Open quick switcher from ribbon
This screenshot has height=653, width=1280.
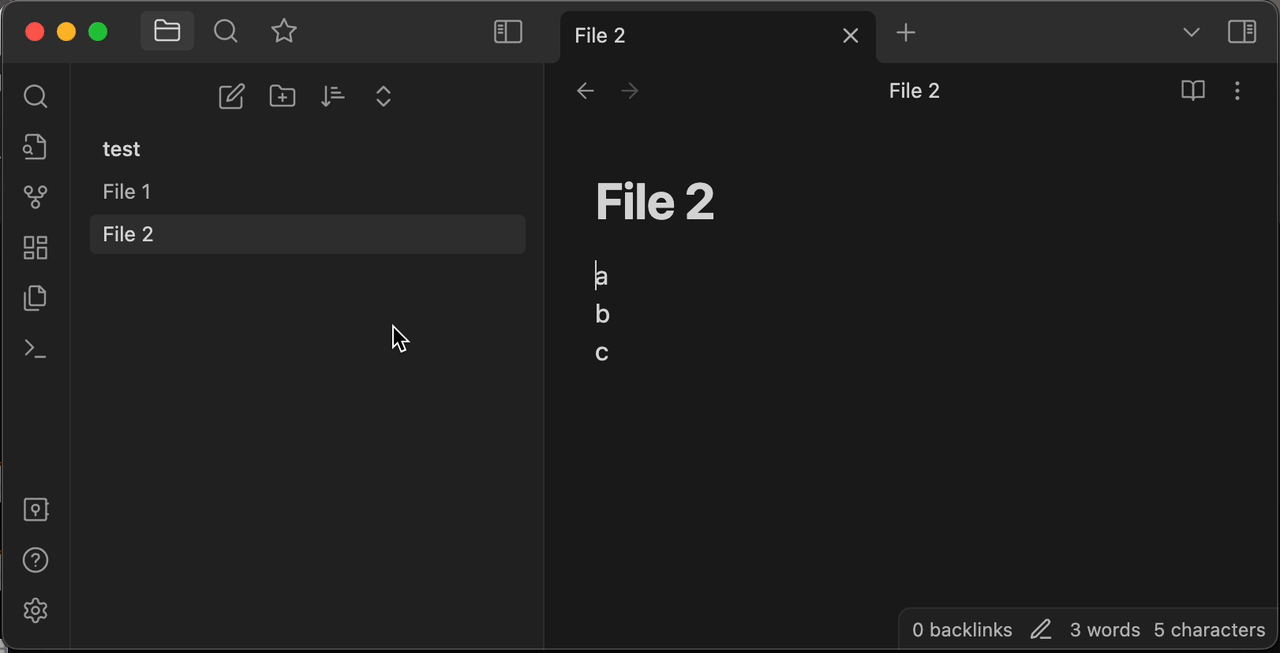[35, 96]
